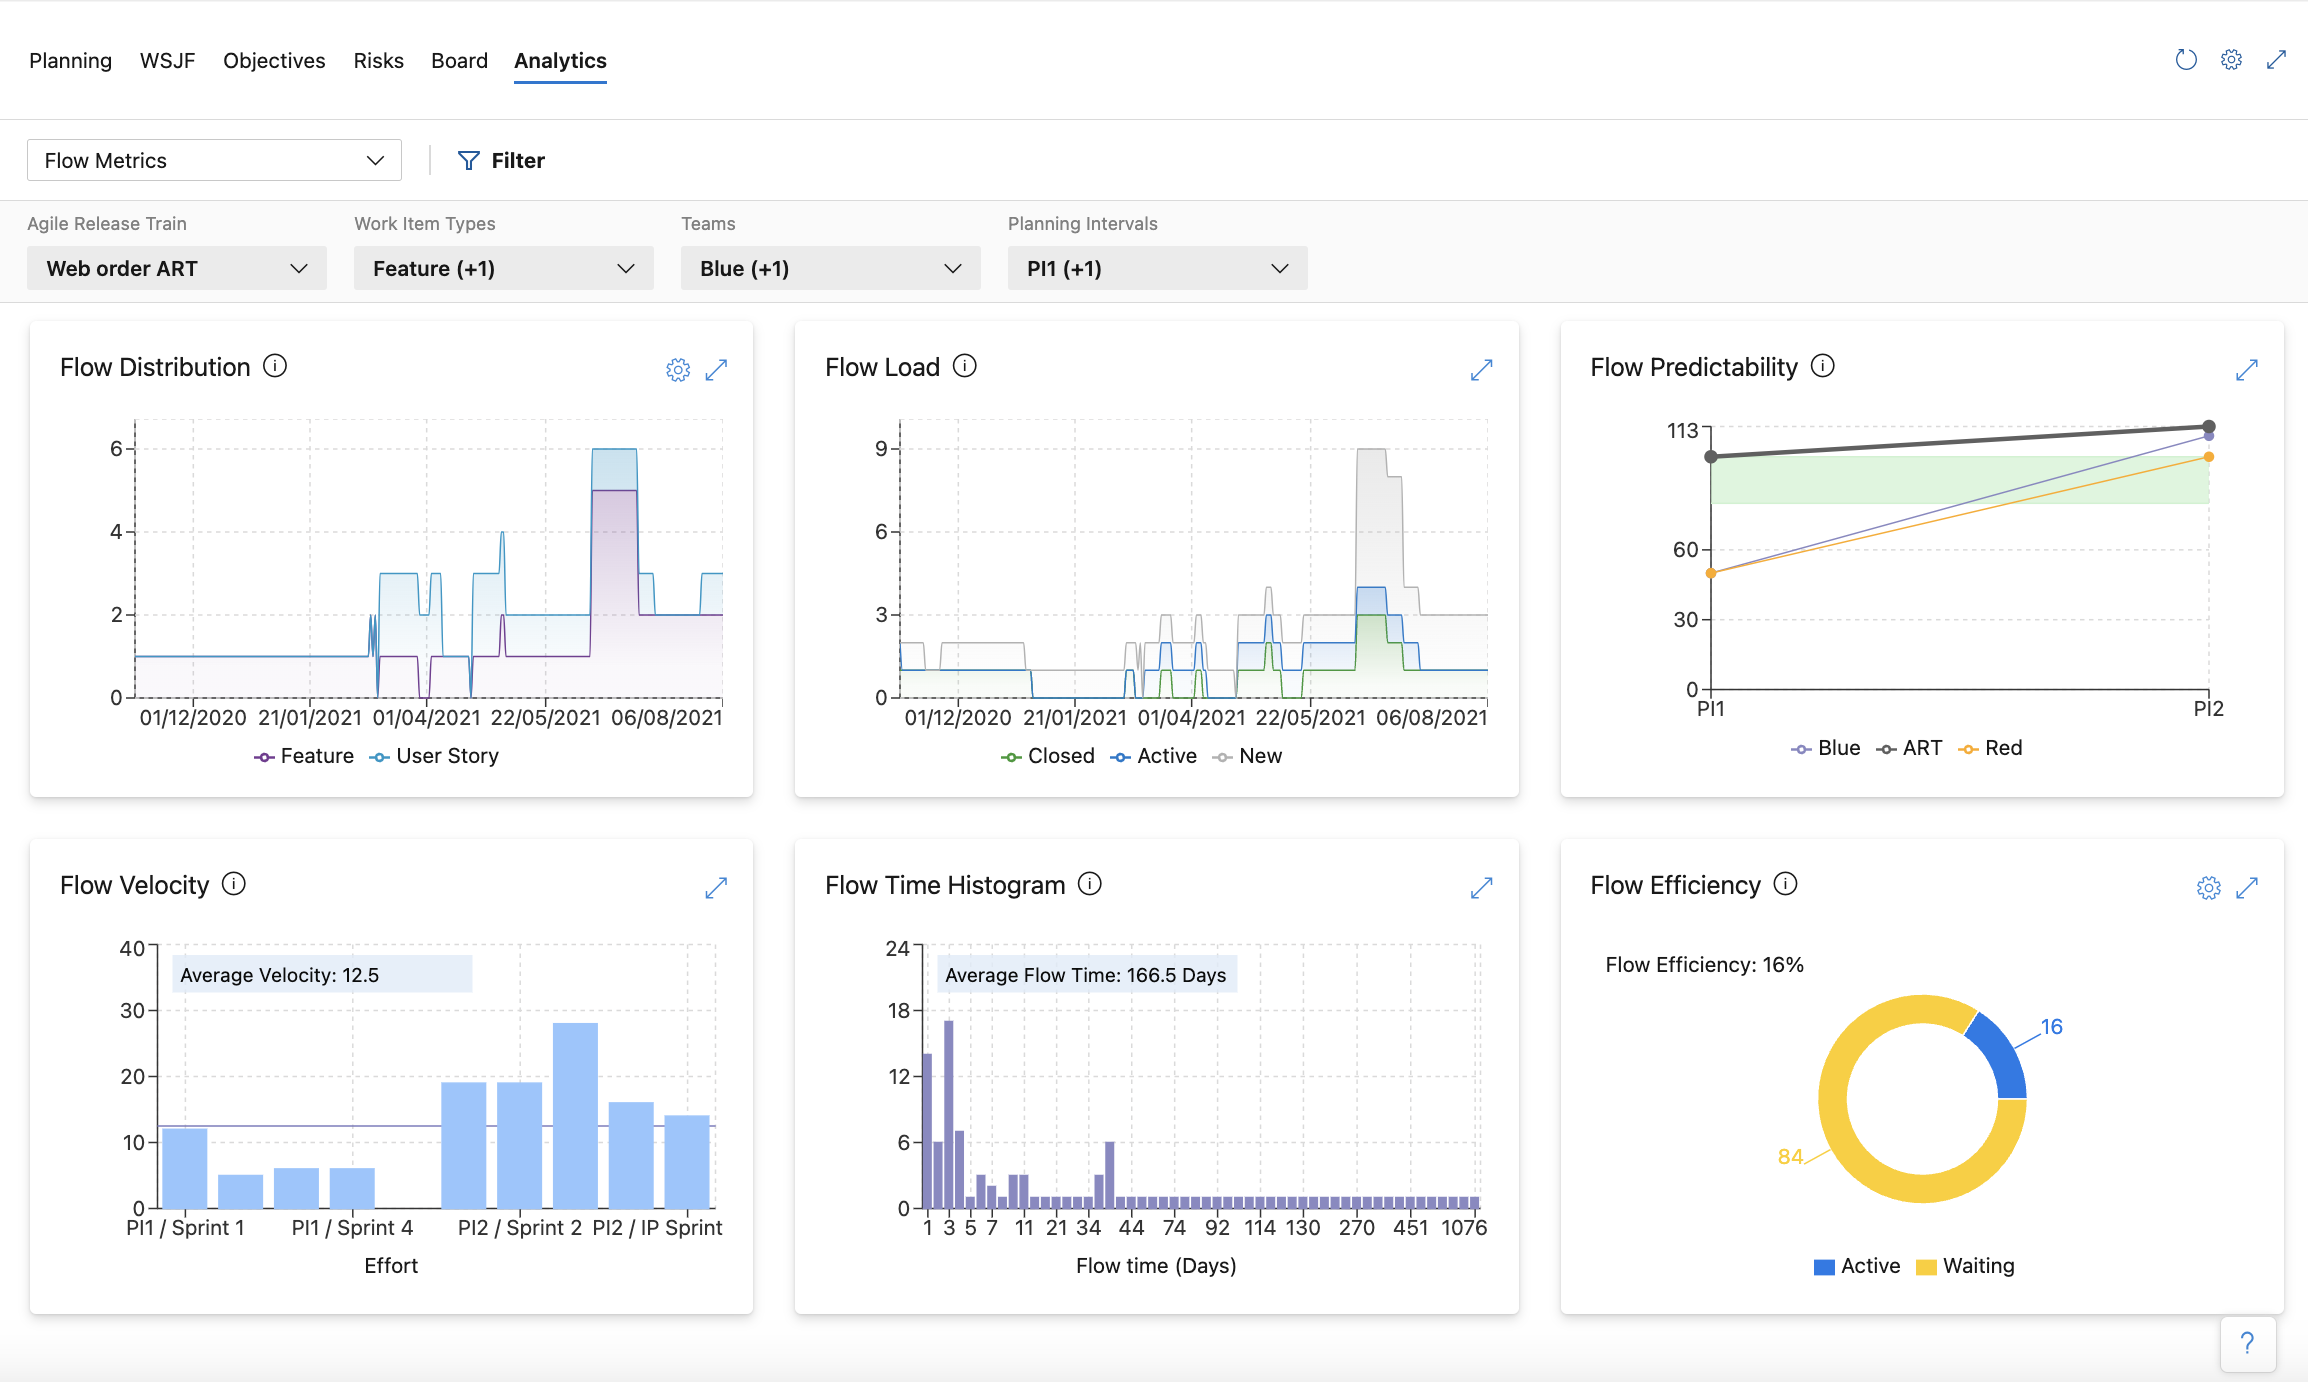Click the Flow Velocity info icon

point(234,884)
